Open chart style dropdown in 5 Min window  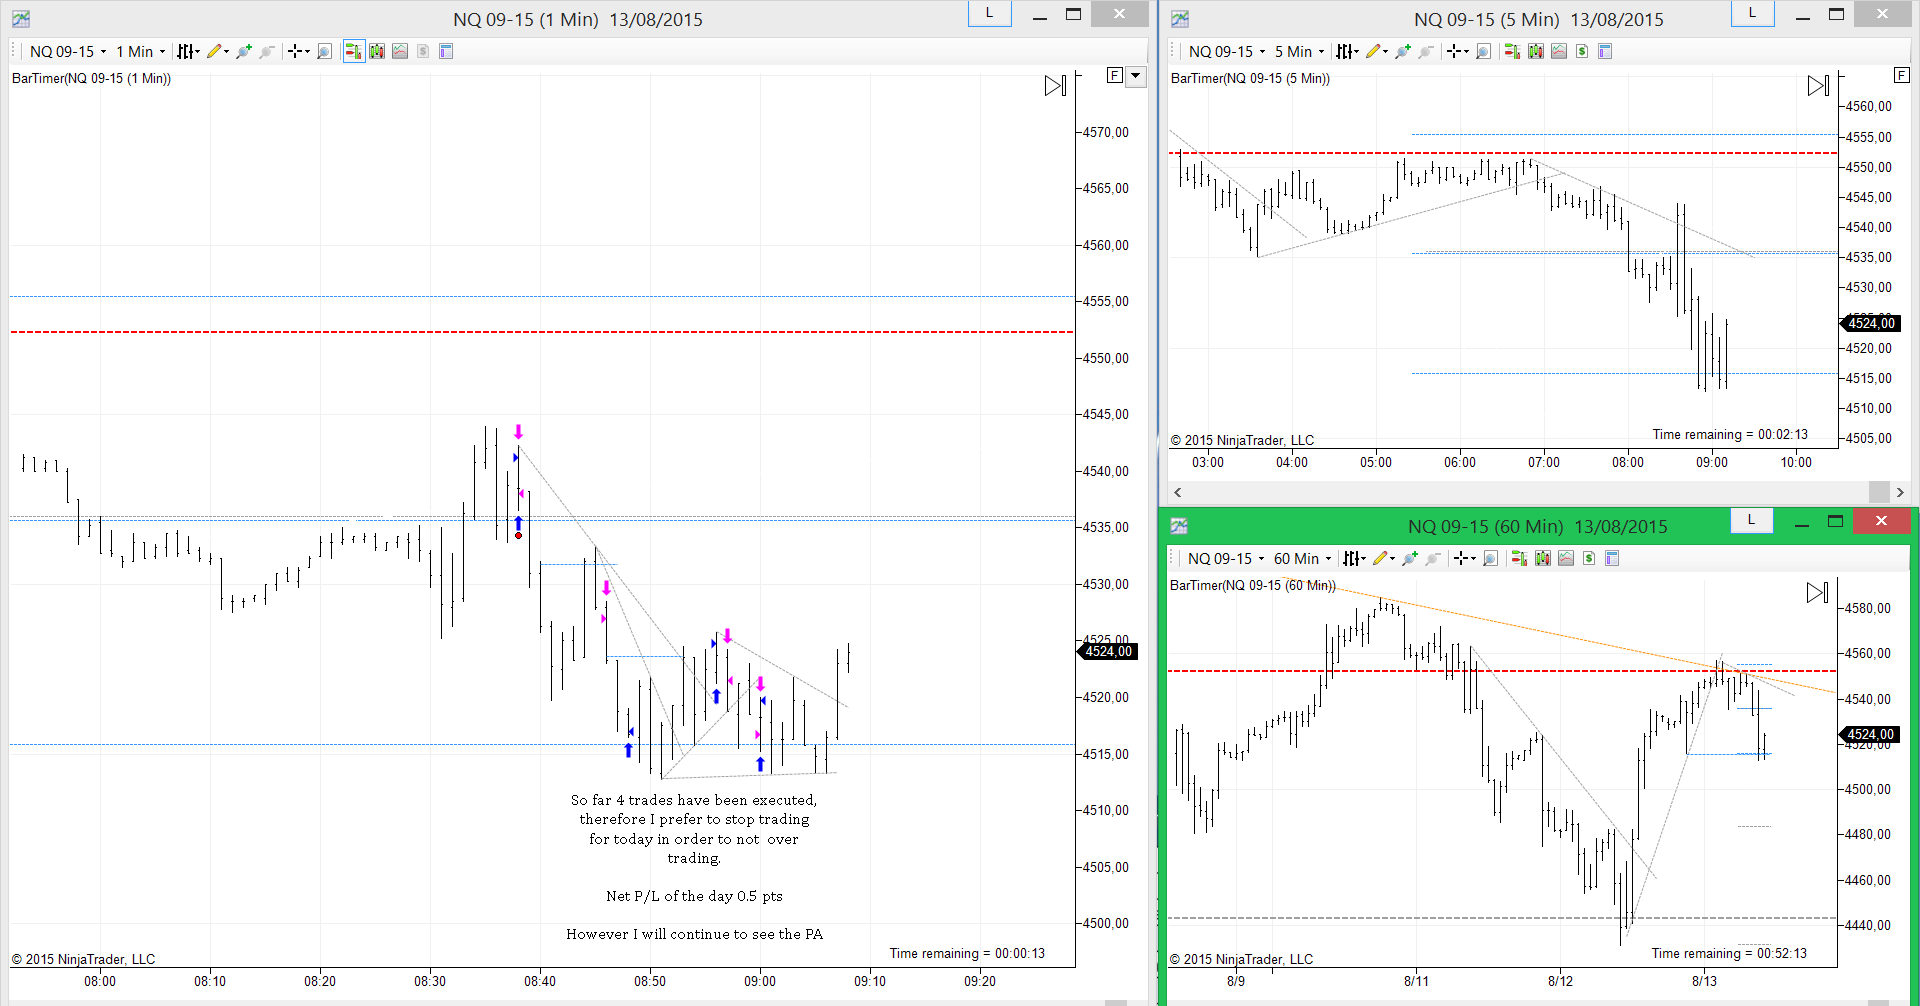pos(1347,51)
